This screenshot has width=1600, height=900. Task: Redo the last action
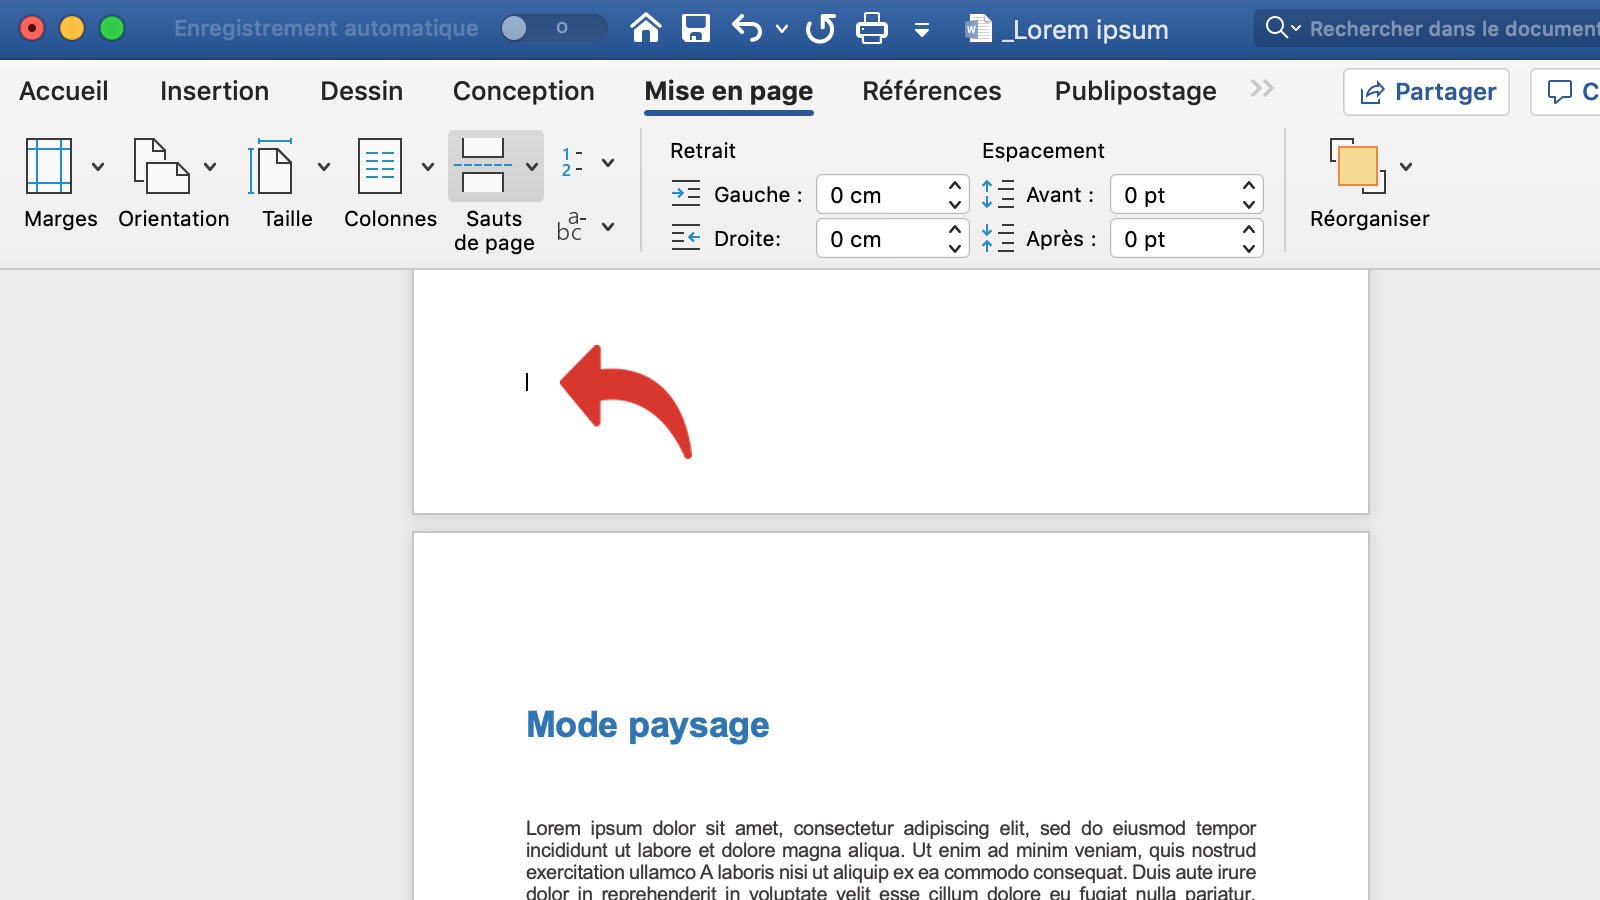click(x=821, y=28)
